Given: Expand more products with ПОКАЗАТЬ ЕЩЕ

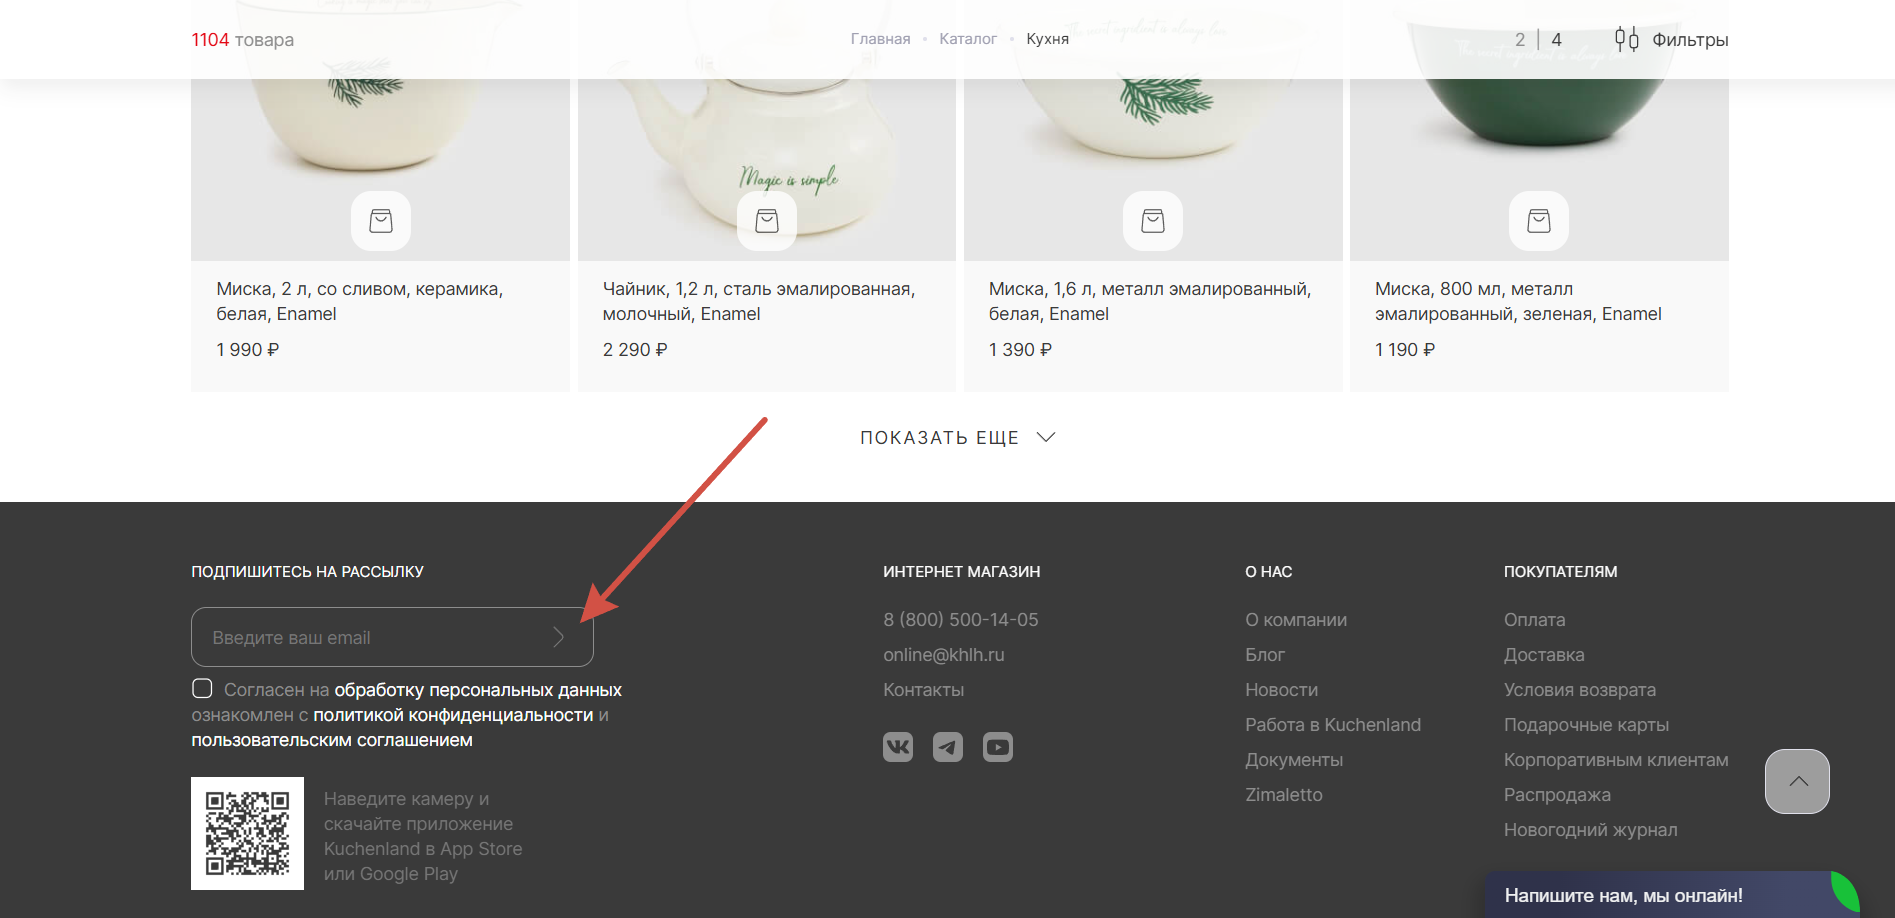Looking at the screenshot, I should click(958, 437).
